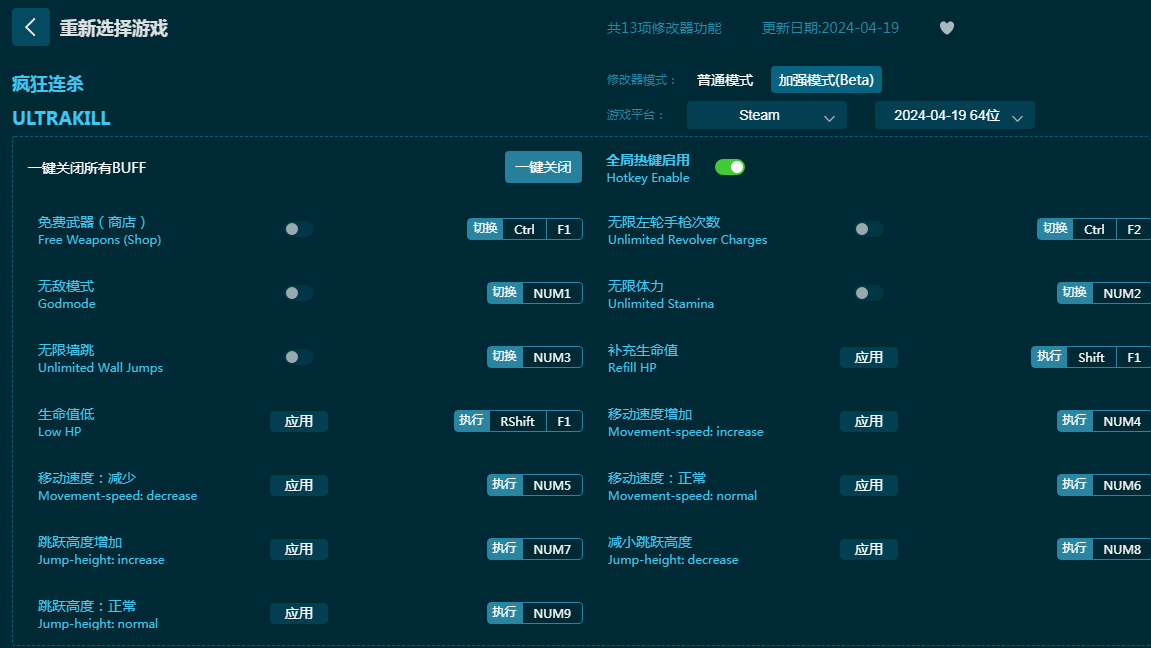Click F1 key field for Free Weapons
This screenshot has height=648, width=1151.
(564, 229)
